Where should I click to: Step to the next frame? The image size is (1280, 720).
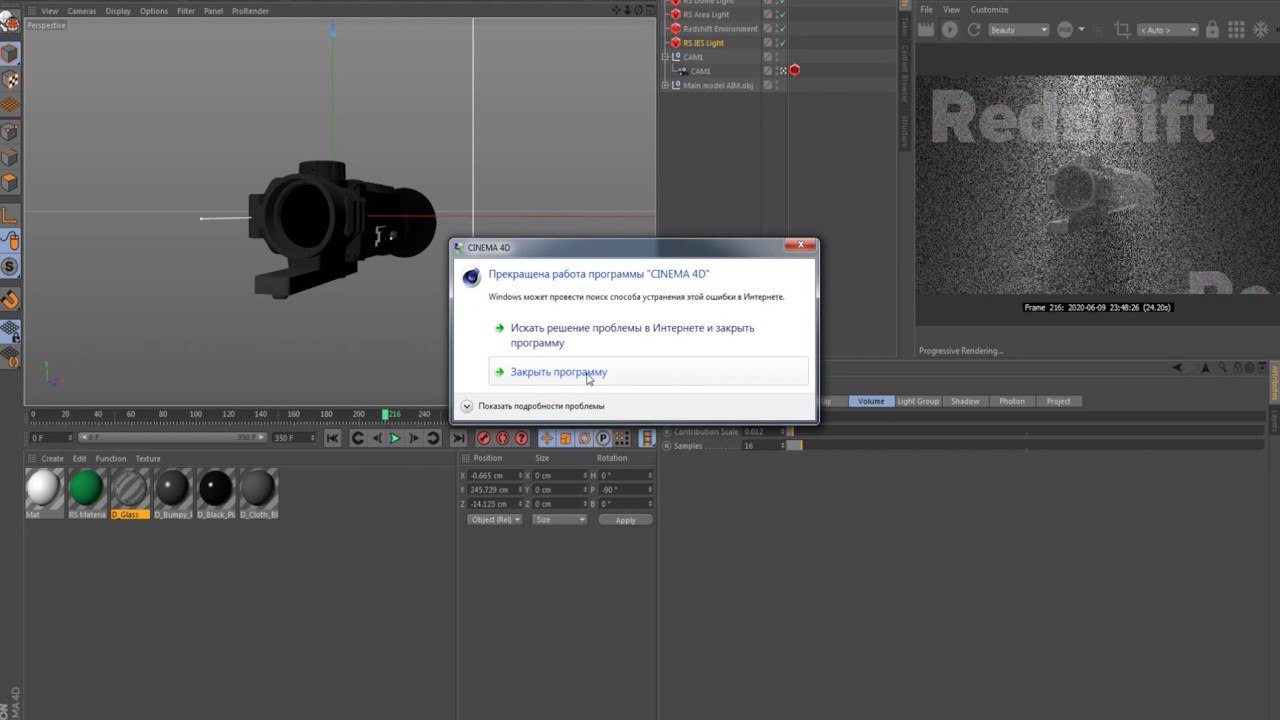click(414, 438)
